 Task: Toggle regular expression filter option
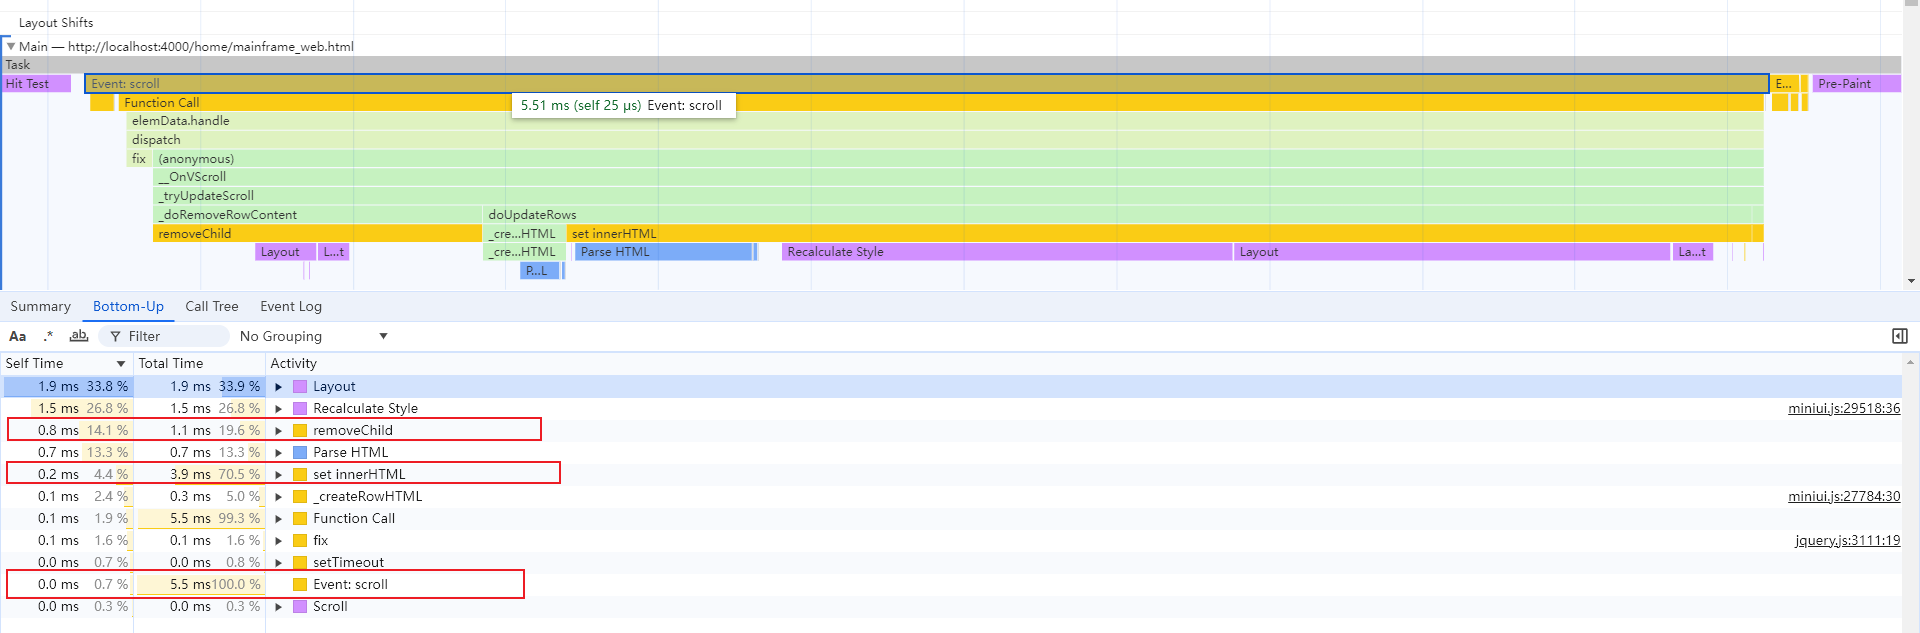point(48,336)
